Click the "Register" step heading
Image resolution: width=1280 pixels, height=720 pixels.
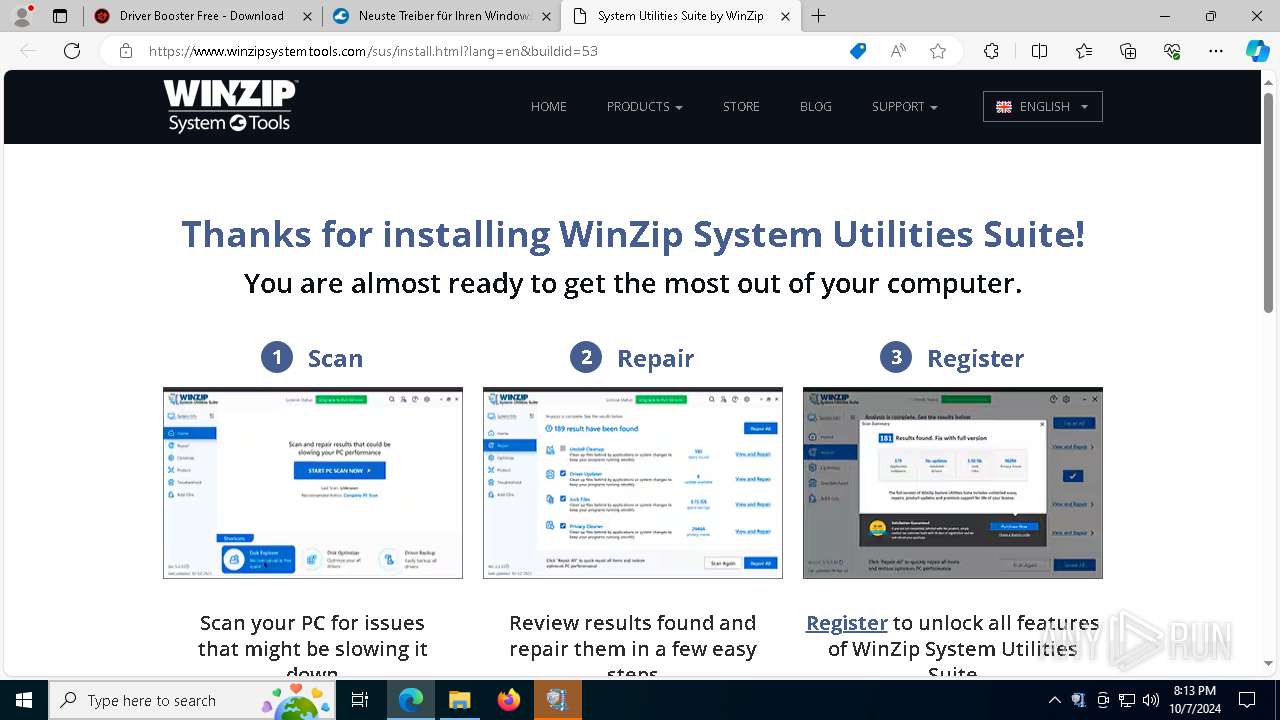[975, 358]
